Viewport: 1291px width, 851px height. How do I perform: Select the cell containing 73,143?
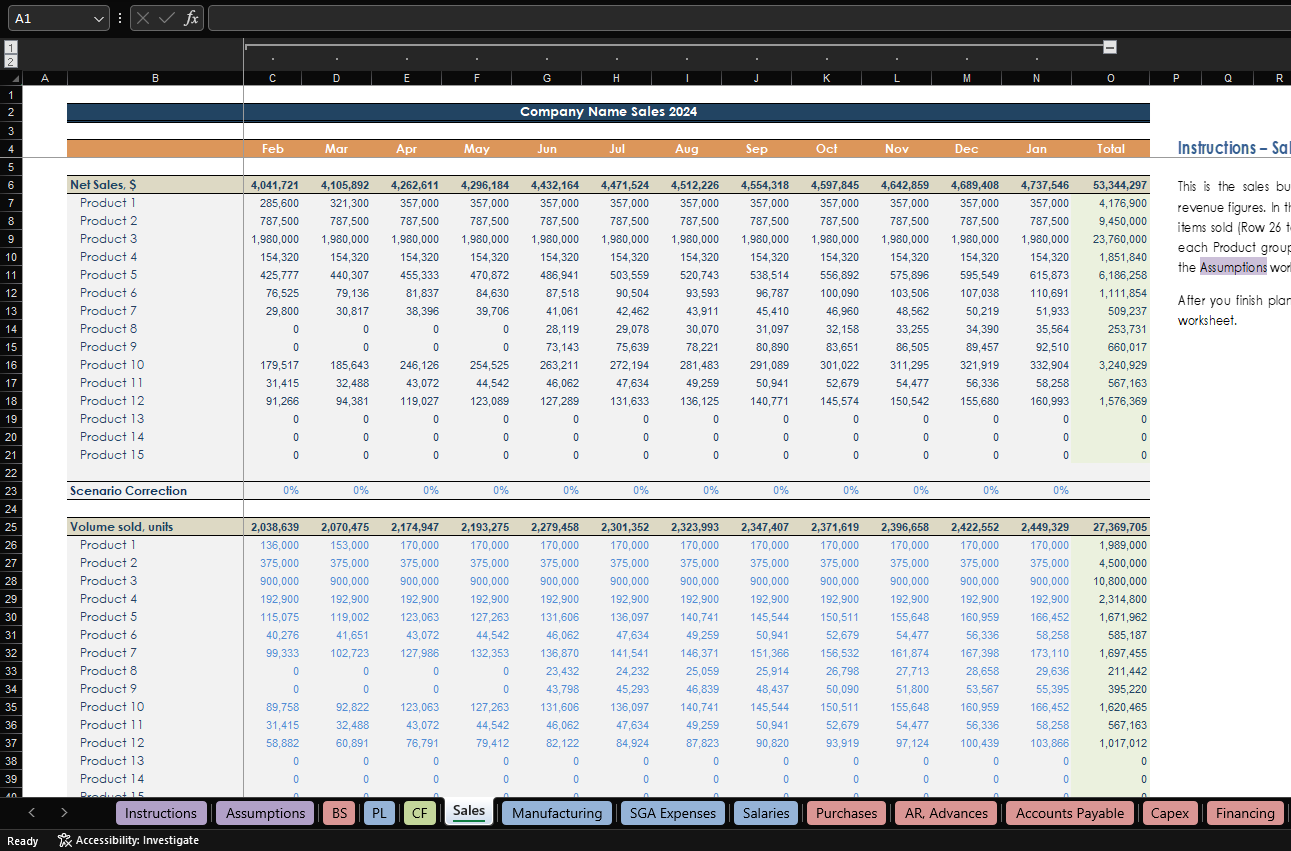[x=546, y=347]
